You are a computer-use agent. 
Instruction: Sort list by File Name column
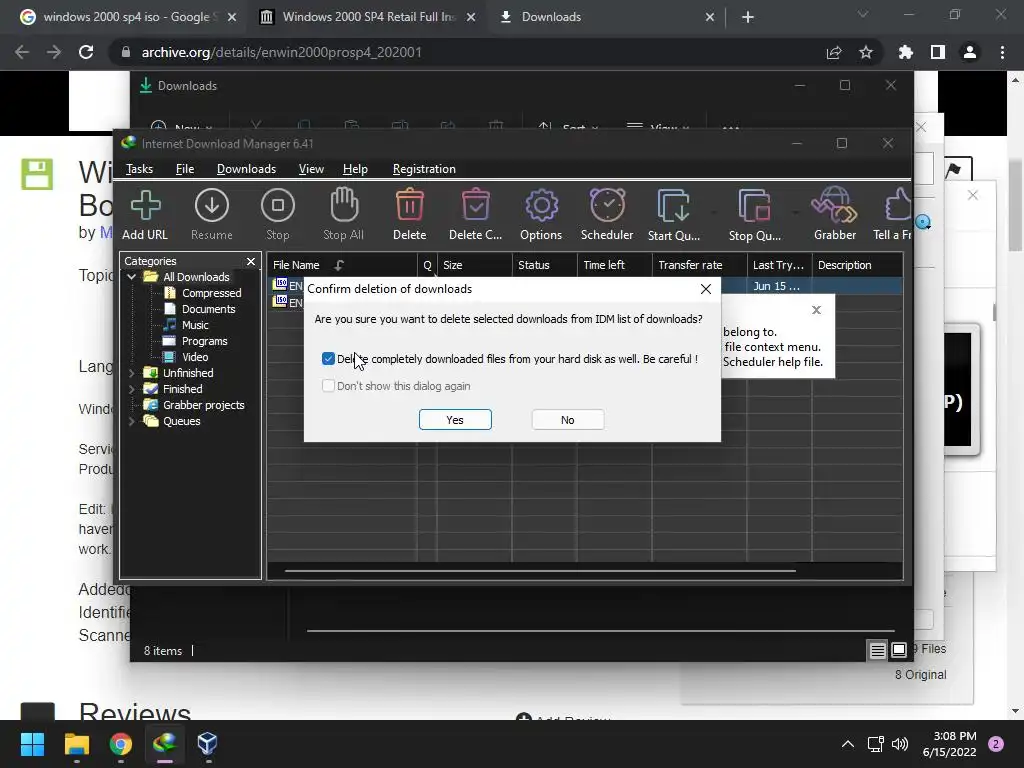click(342, 265)
